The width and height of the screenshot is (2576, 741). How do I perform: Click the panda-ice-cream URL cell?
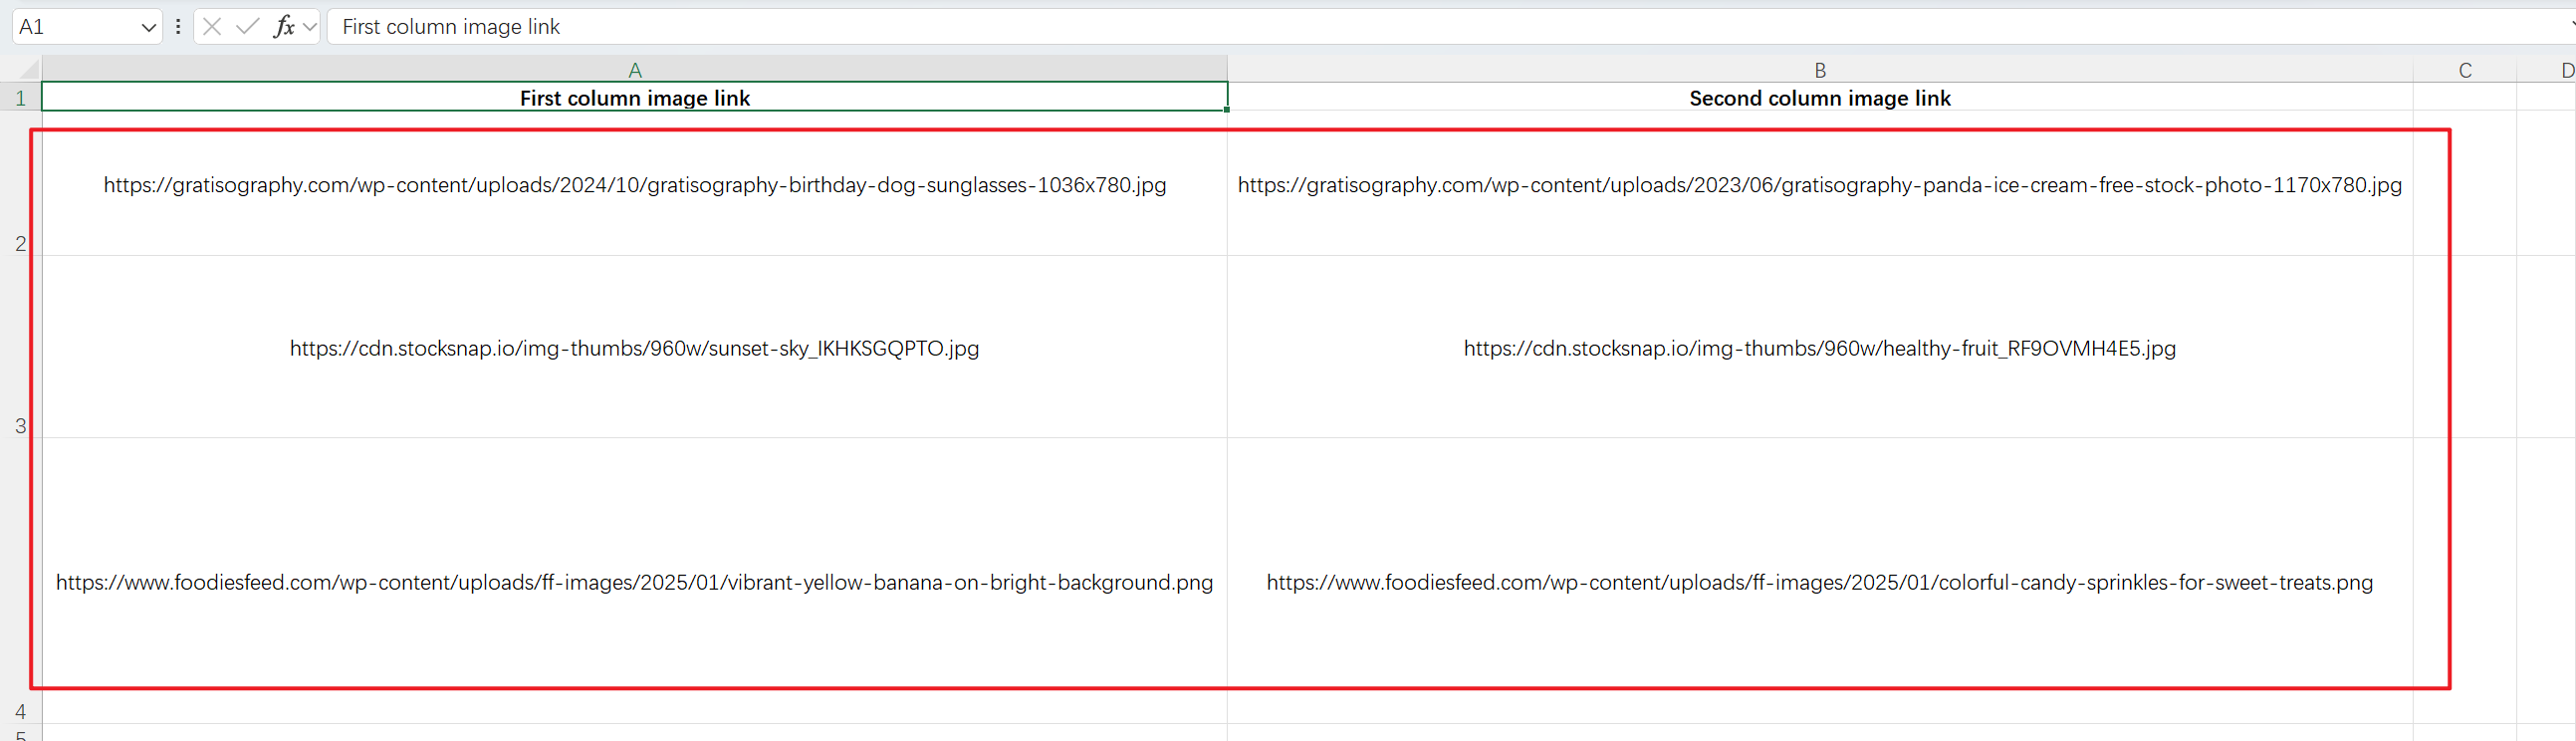pos(1820,184)
